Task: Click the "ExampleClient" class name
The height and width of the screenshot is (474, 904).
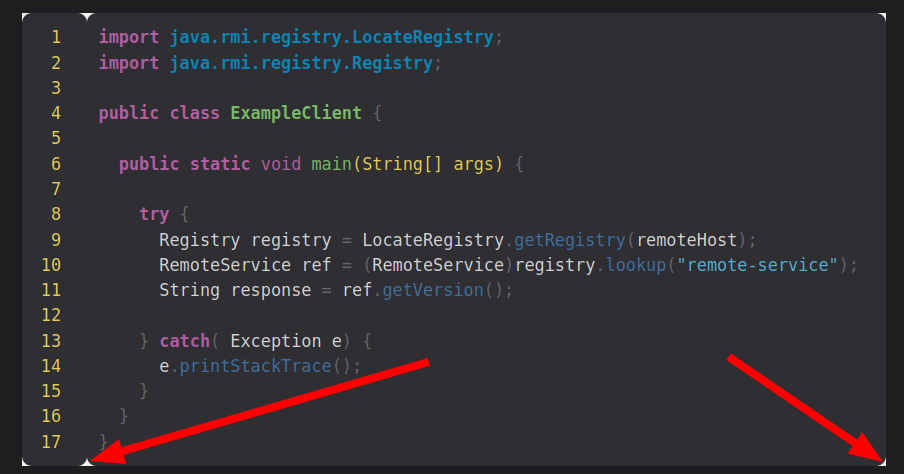Action: [x=296, y=113]
